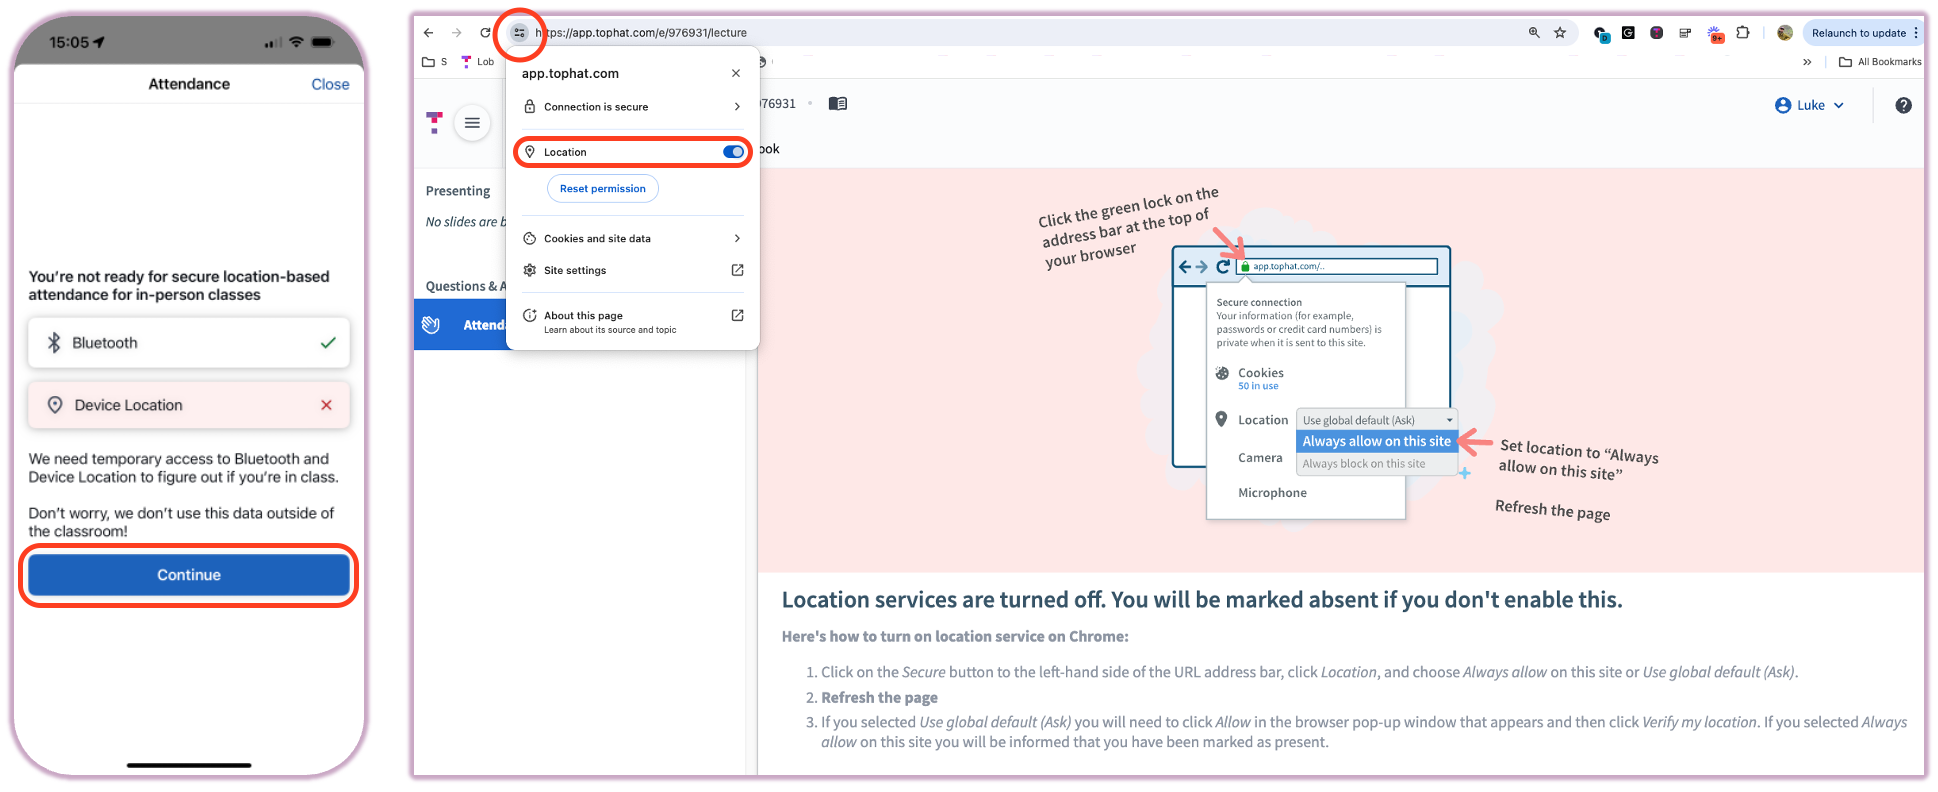Tap the Bluetooth permission row
The image size is (1938, 792).
pos(189,343)
